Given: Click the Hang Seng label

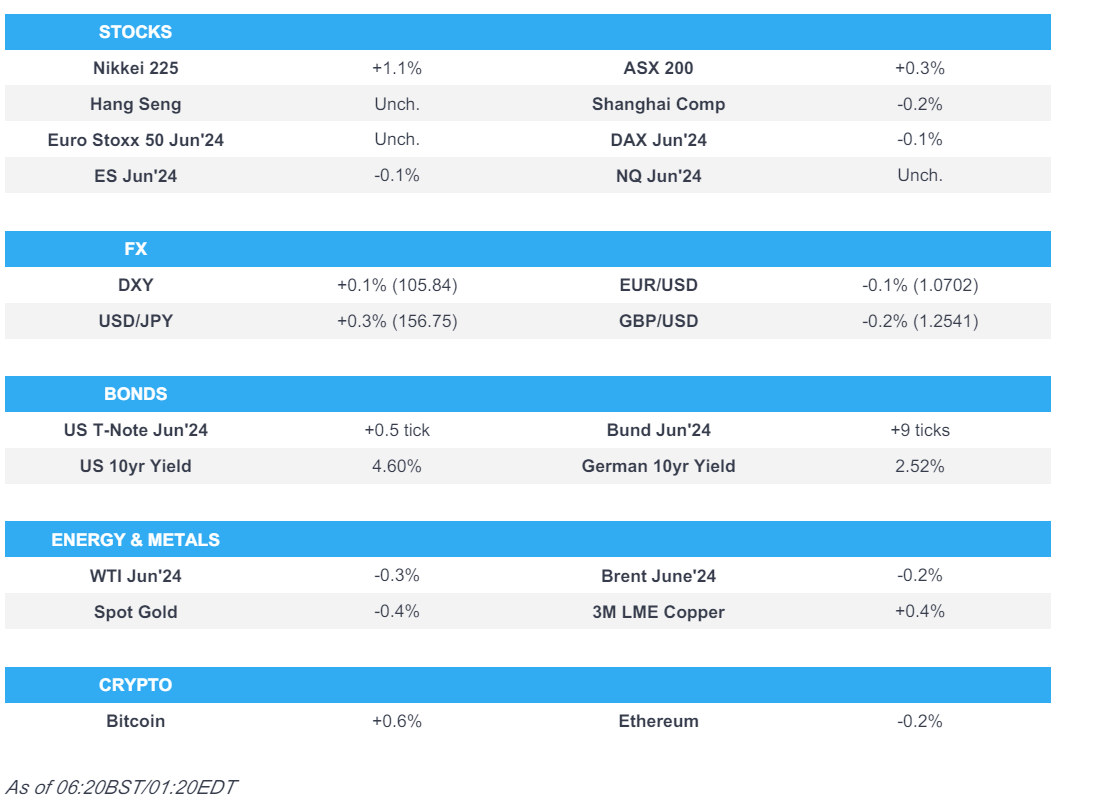Looking at the screenshot, I should (x=135, y=104).
